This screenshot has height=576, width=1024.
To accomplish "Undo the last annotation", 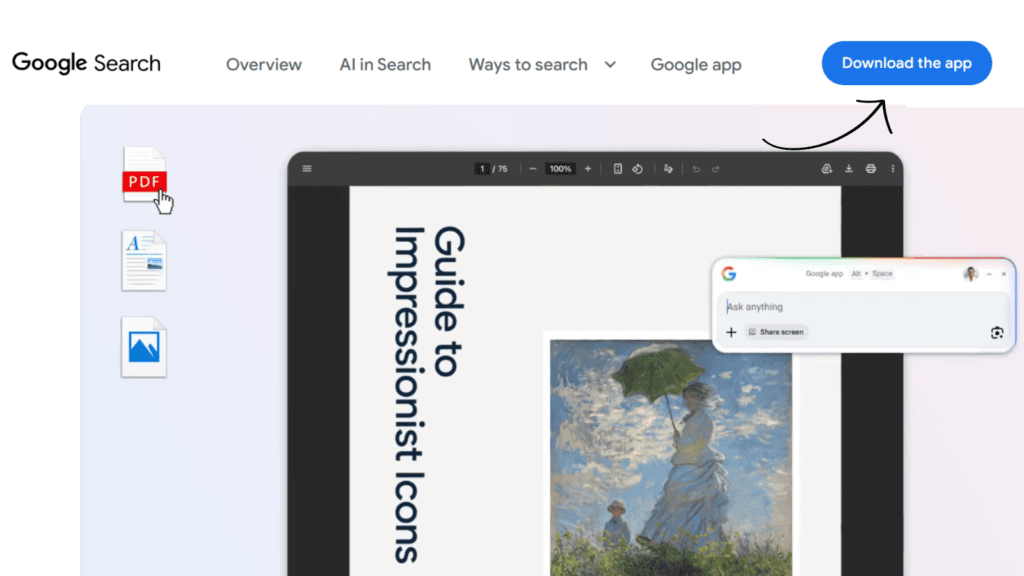I will [697, 169].
